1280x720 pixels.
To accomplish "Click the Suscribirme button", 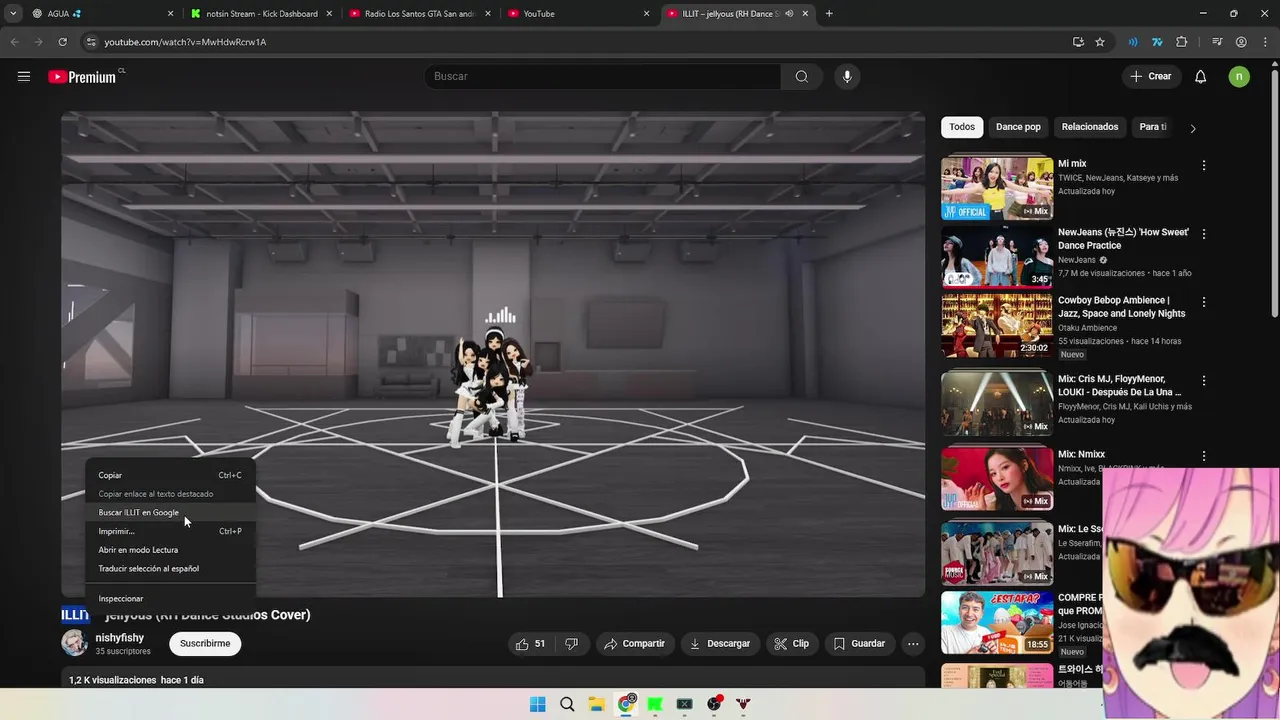I will (x=205, y=644).
